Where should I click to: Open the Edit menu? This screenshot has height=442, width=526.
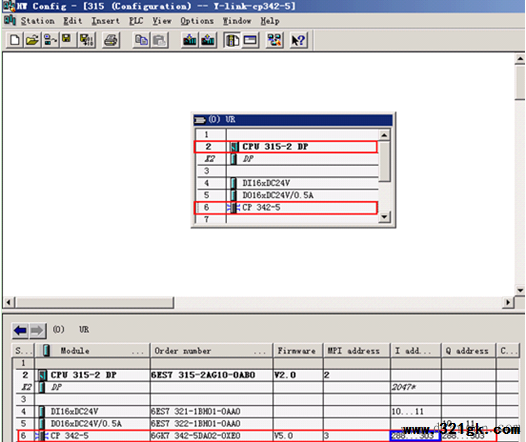73,21
